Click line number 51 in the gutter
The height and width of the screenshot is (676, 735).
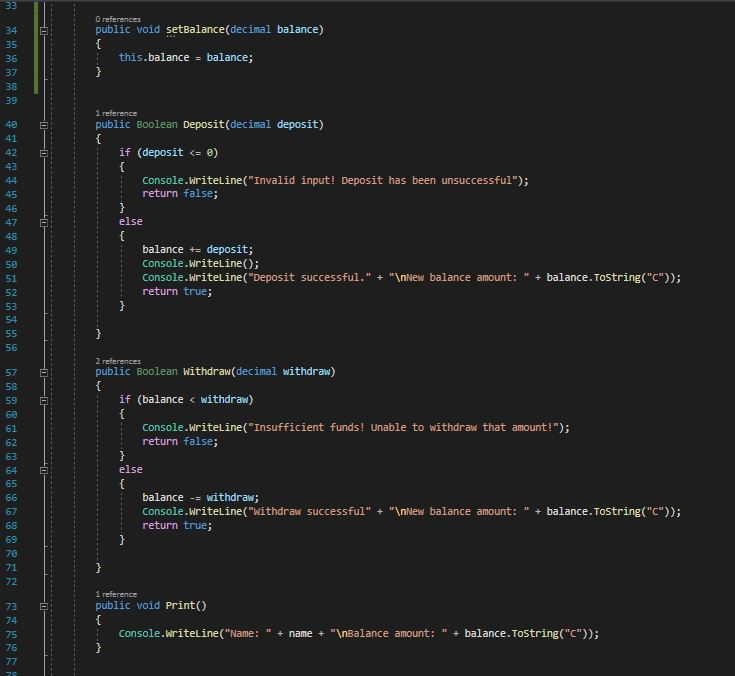(11, 279)
